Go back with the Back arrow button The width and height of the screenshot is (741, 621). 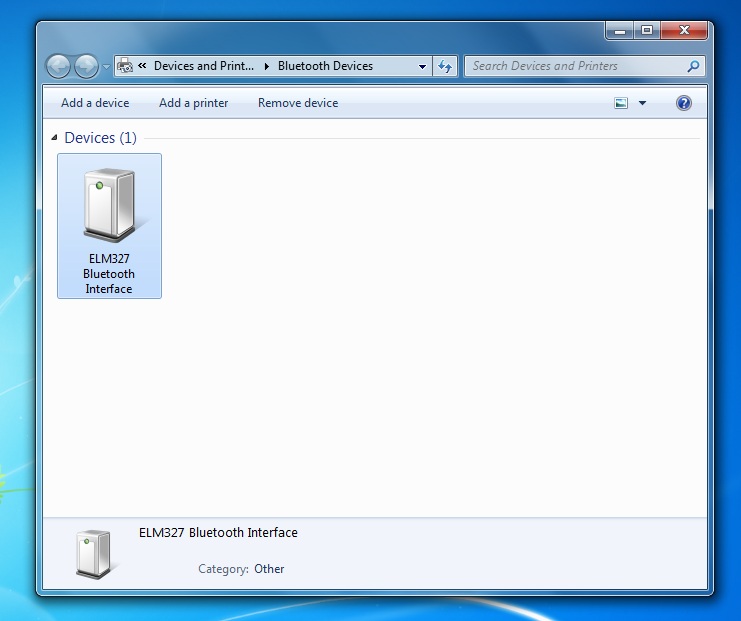coord(59,66)
